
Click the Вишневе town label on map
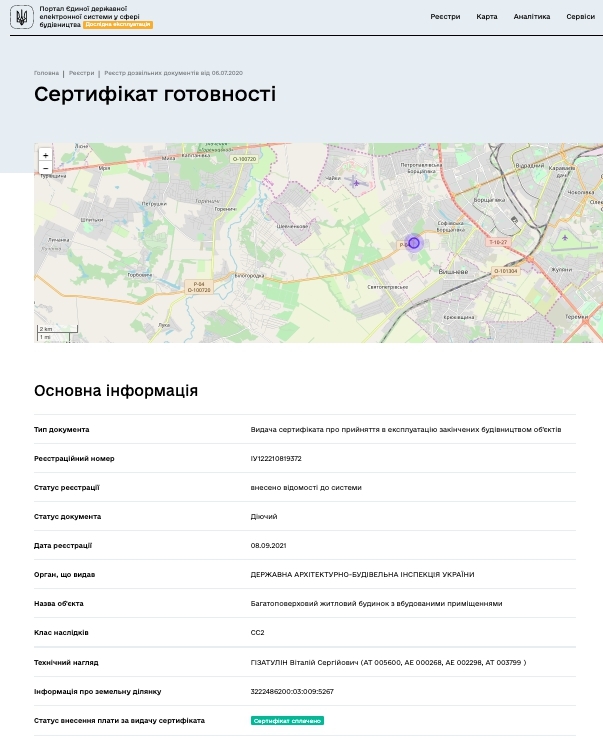click(x=453, y=272)
